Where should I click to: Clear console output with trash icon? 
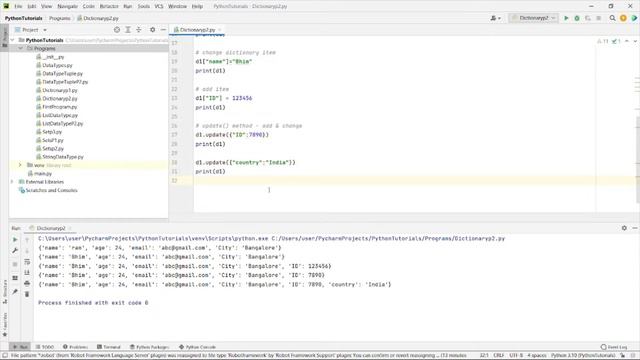pos(27,294)
